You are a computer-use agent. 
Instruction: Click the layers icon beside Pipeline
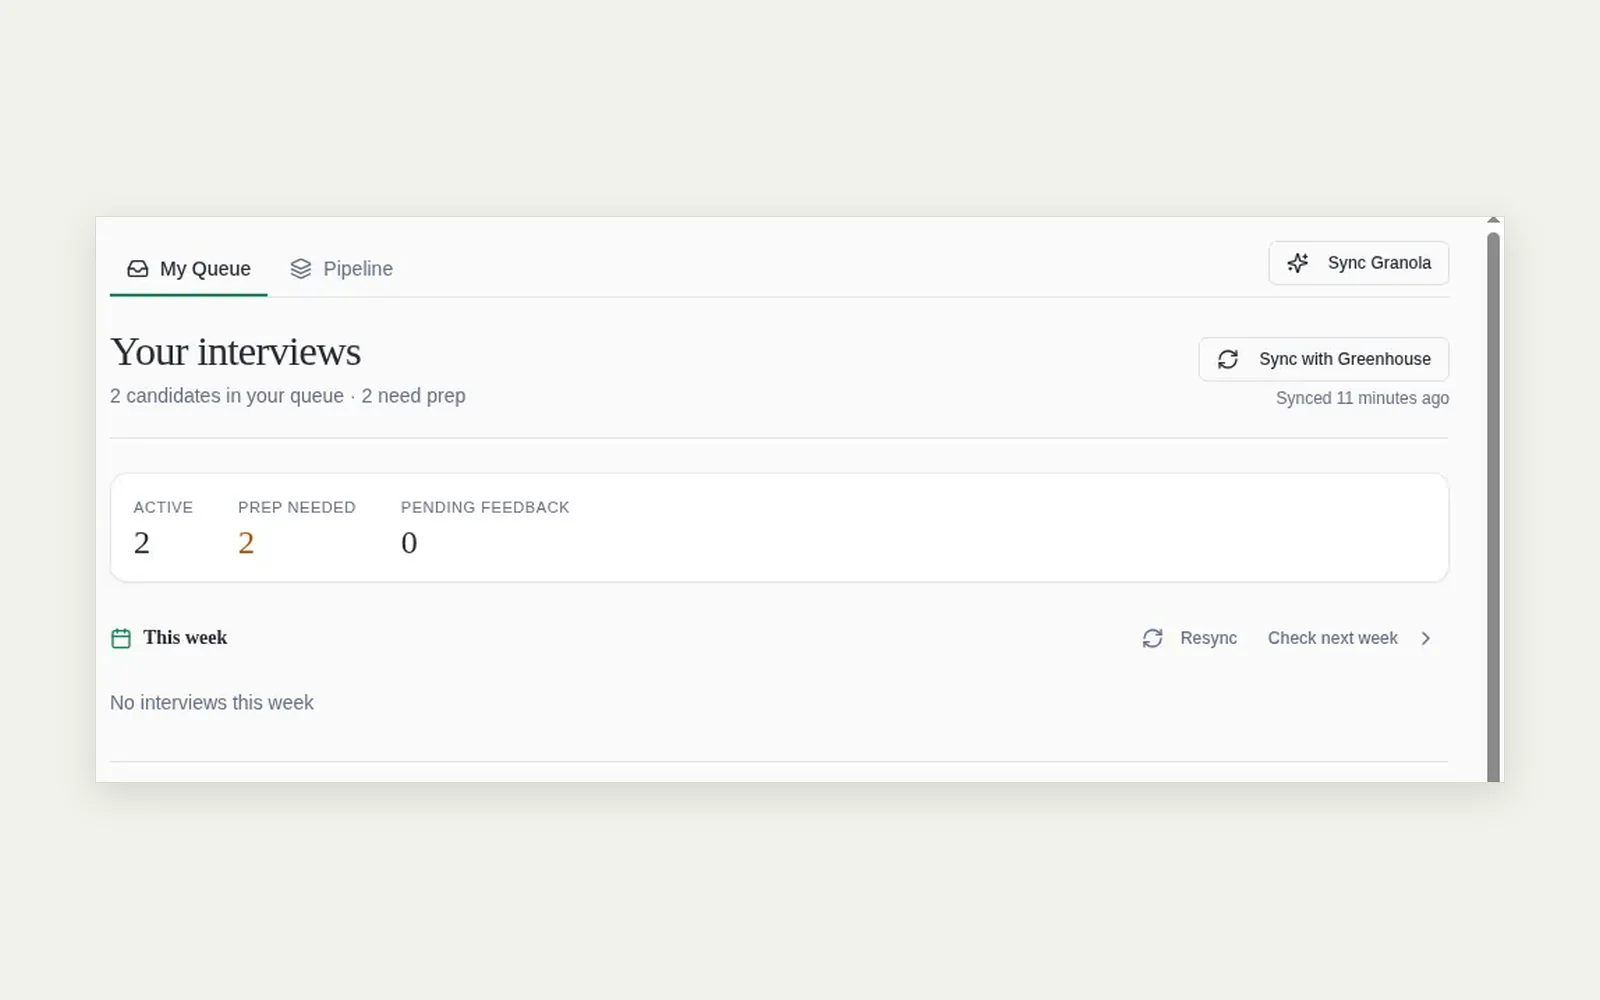301,269
